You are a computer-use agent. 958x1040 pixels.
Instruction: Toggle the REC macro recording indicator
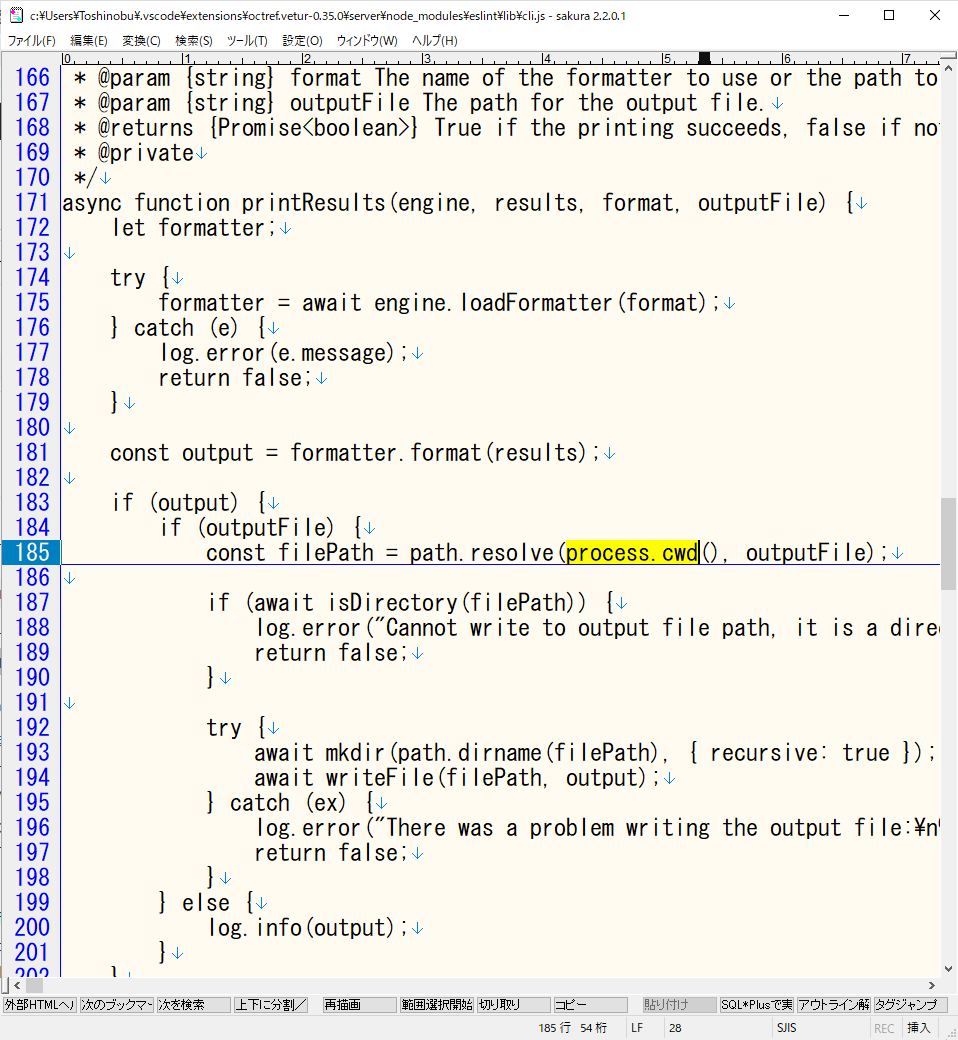tap(884, 1027)
